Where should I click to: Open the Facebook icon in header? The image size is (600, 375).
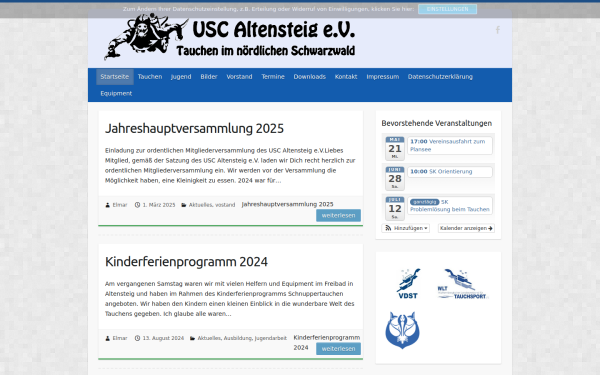(497, 30)
